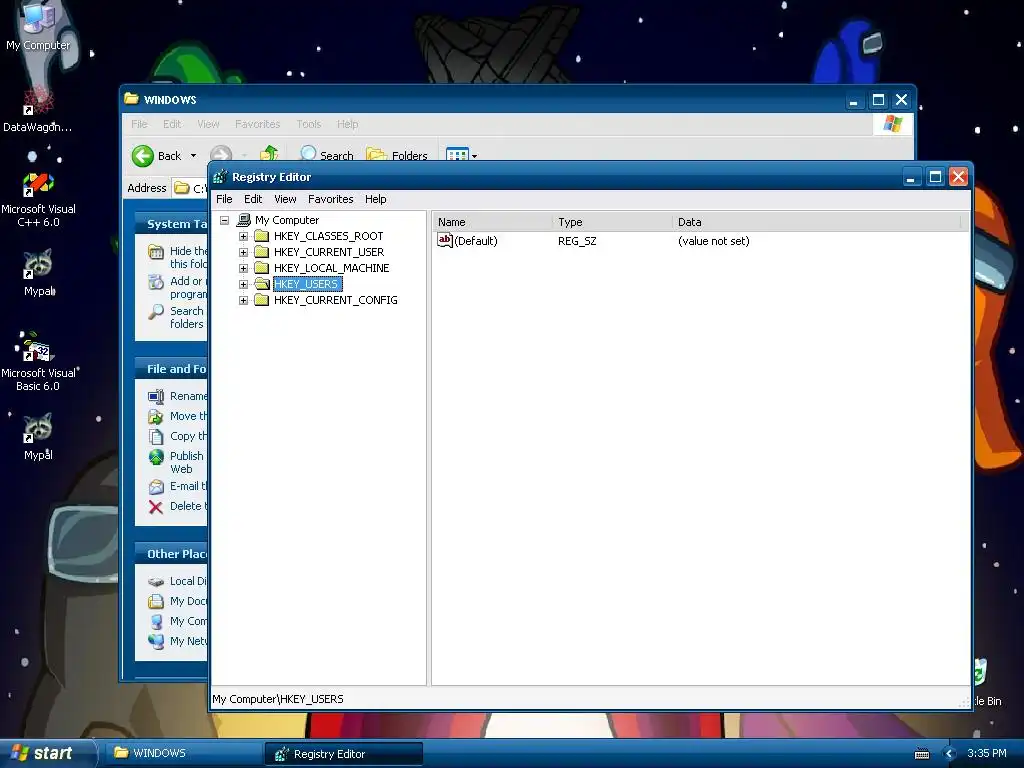Click the Address bar in WINDOWS window
The width and height of the screenshot is (1024, 768).
189,189
